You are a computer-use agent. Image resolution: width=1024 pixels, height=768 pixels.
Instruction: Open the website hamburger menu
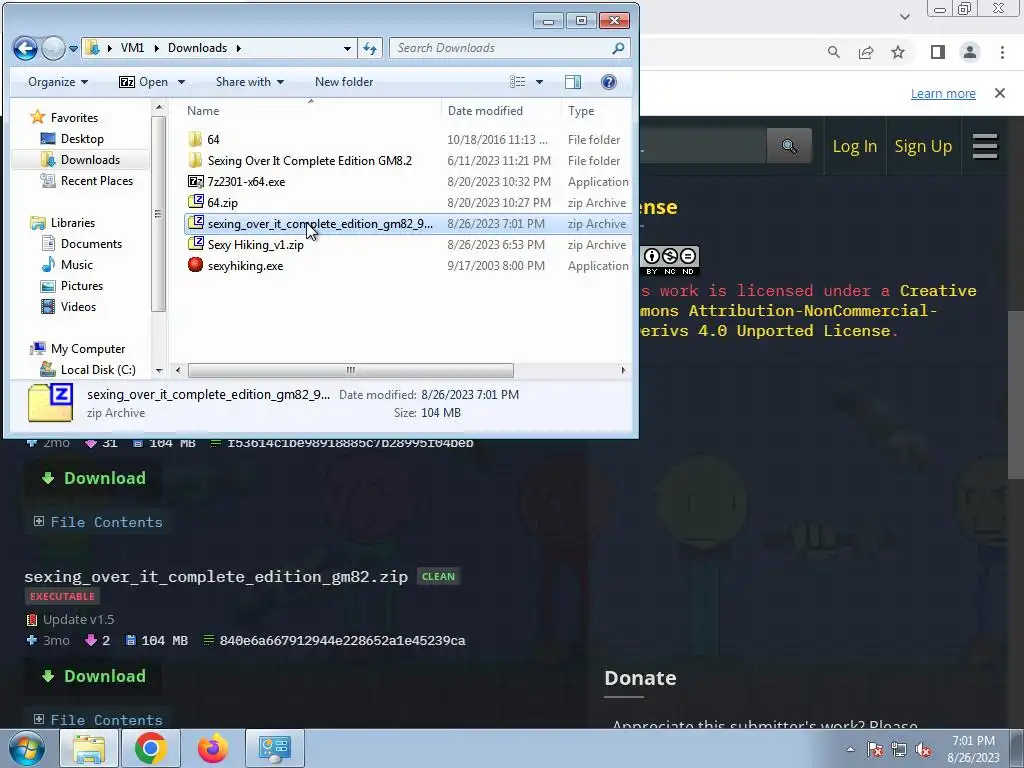click(985, 146)
